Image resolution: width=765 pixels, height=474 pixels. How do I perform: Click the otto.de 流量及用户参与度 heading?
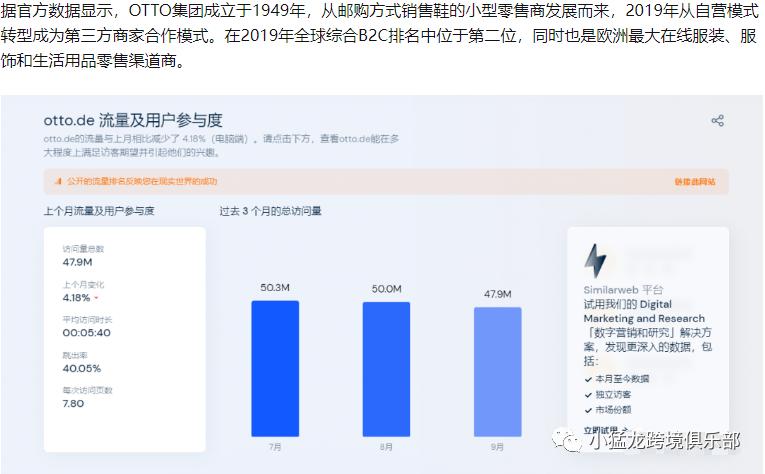pyautogui.click(x=133, y=120)
